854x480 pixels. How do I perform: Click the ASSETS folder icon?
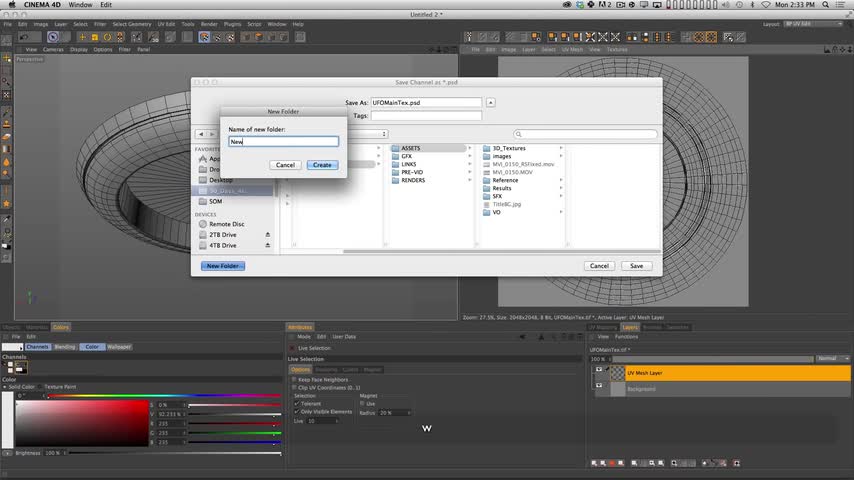[395, 148]
